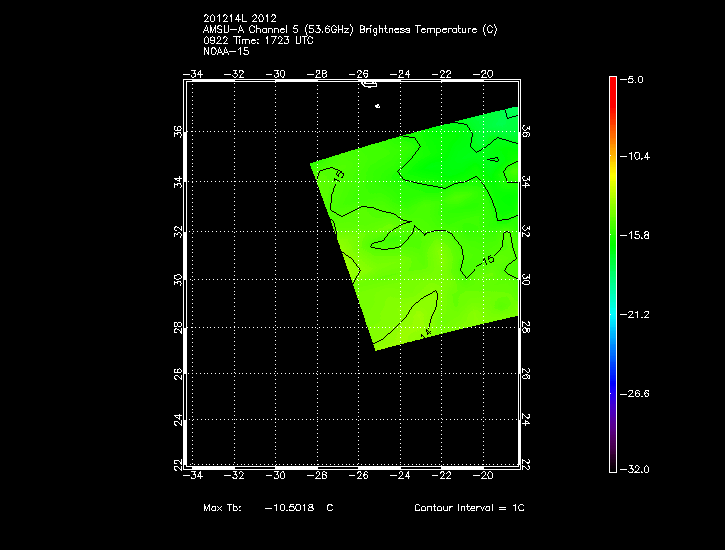Click the AMSU-A Channel 5 title line
The image size is (725, 550).
(350, 30)
